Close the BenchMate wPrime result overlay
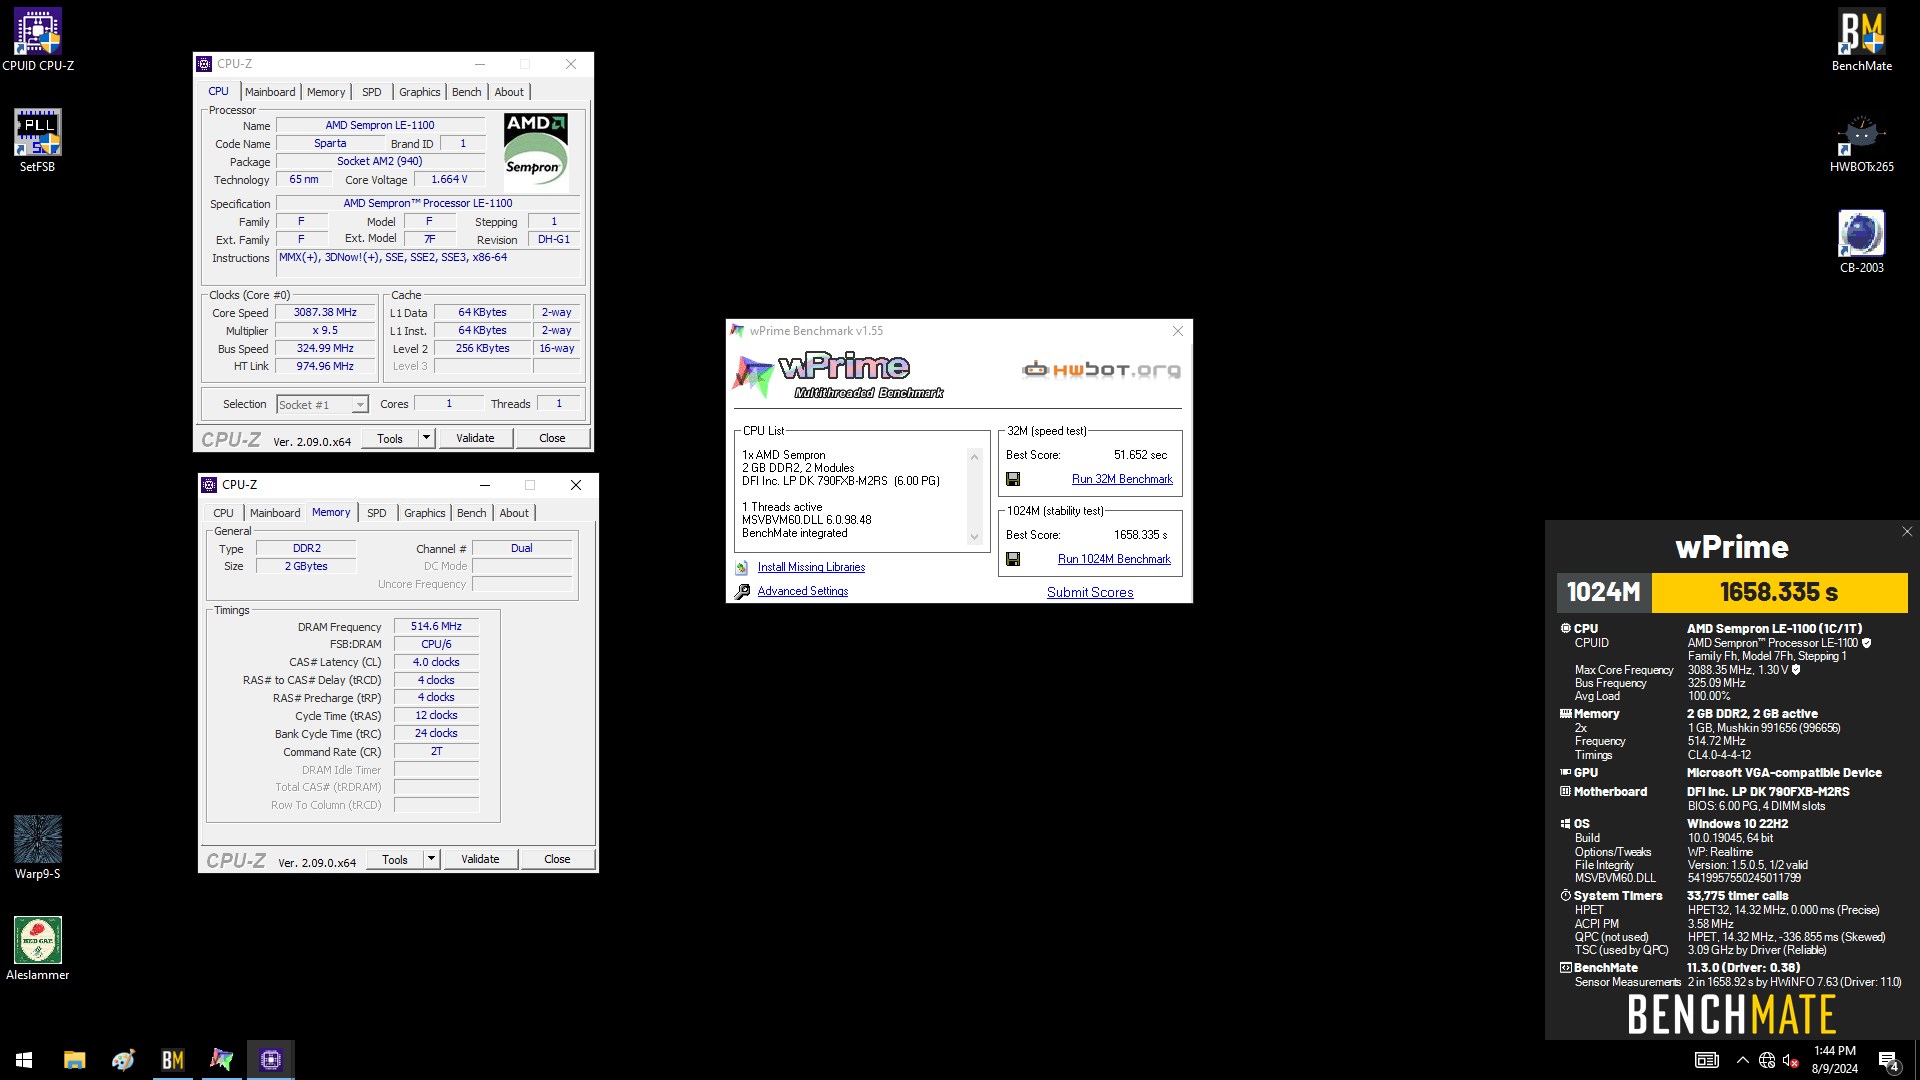 [1906, 532]
